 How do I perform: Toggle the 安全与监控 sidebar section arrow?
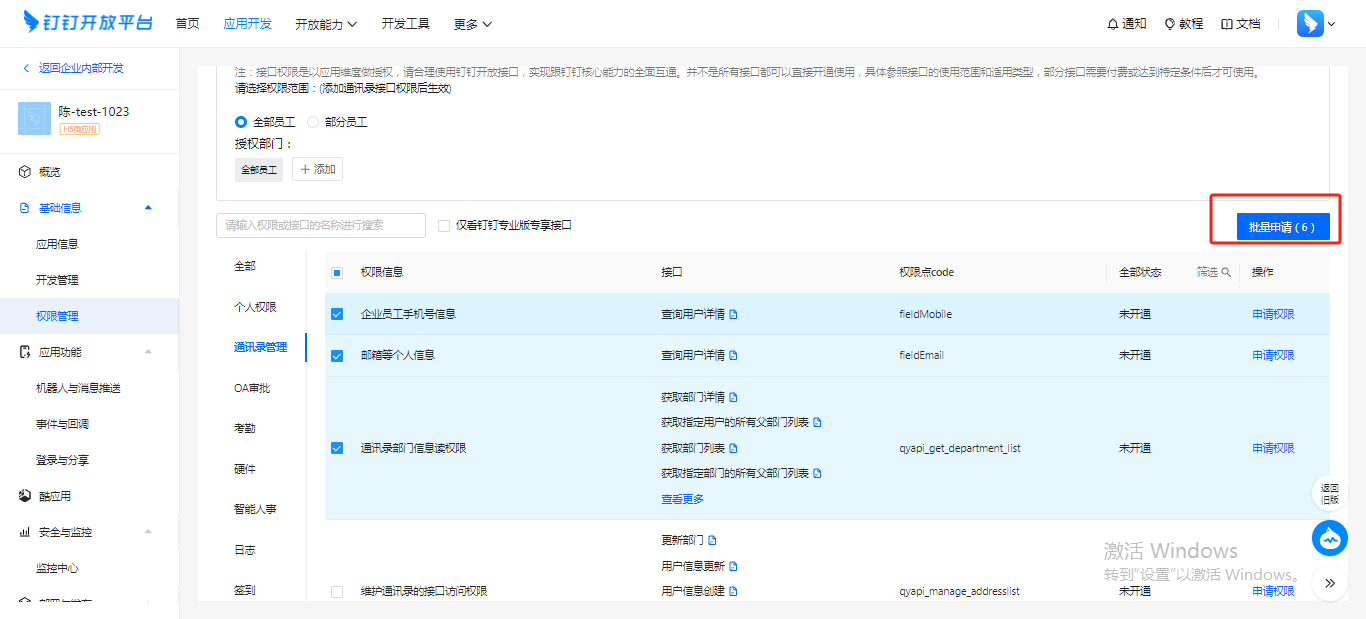[149, 532]
